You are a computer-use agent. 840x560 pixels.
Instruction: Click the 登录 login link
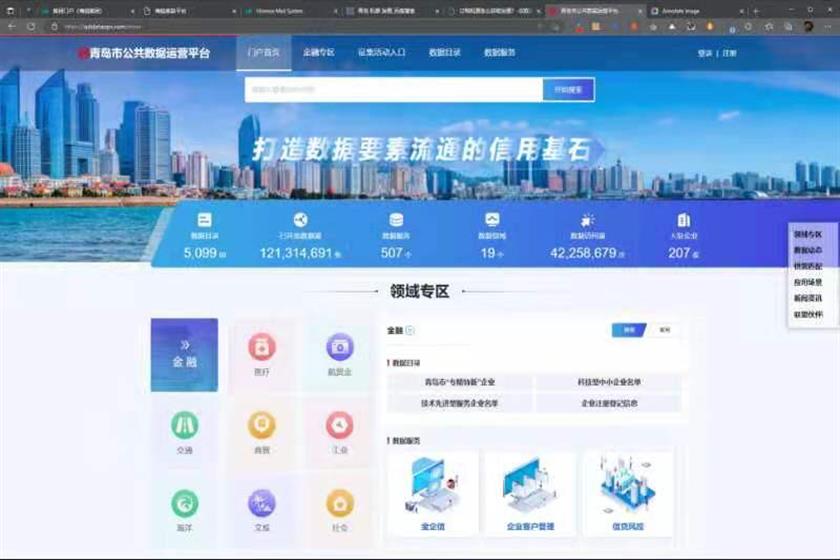[x=705, y=53]
